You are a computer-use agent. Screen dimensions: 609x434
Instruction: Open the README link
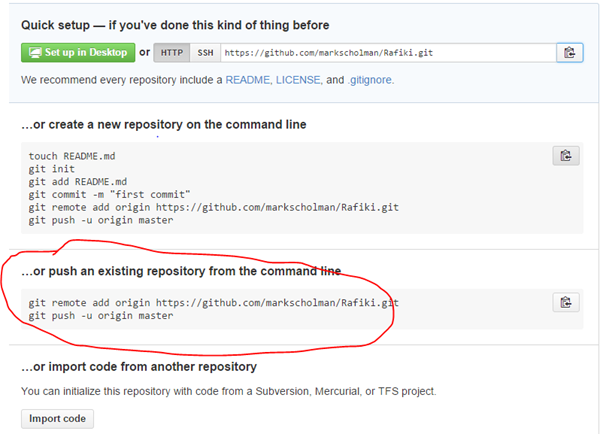point(248,80)
